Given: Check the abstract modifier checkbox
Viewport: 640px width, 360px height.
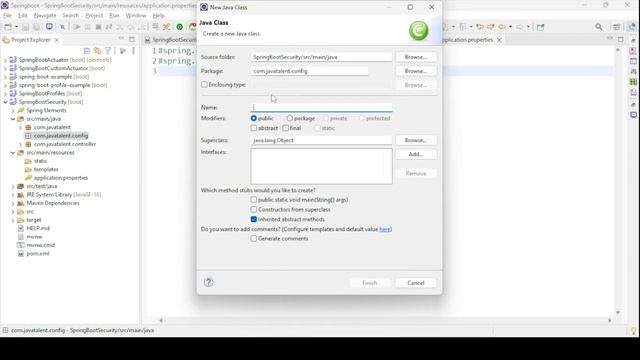Looking at the screenshot, I should coord(254,128).
